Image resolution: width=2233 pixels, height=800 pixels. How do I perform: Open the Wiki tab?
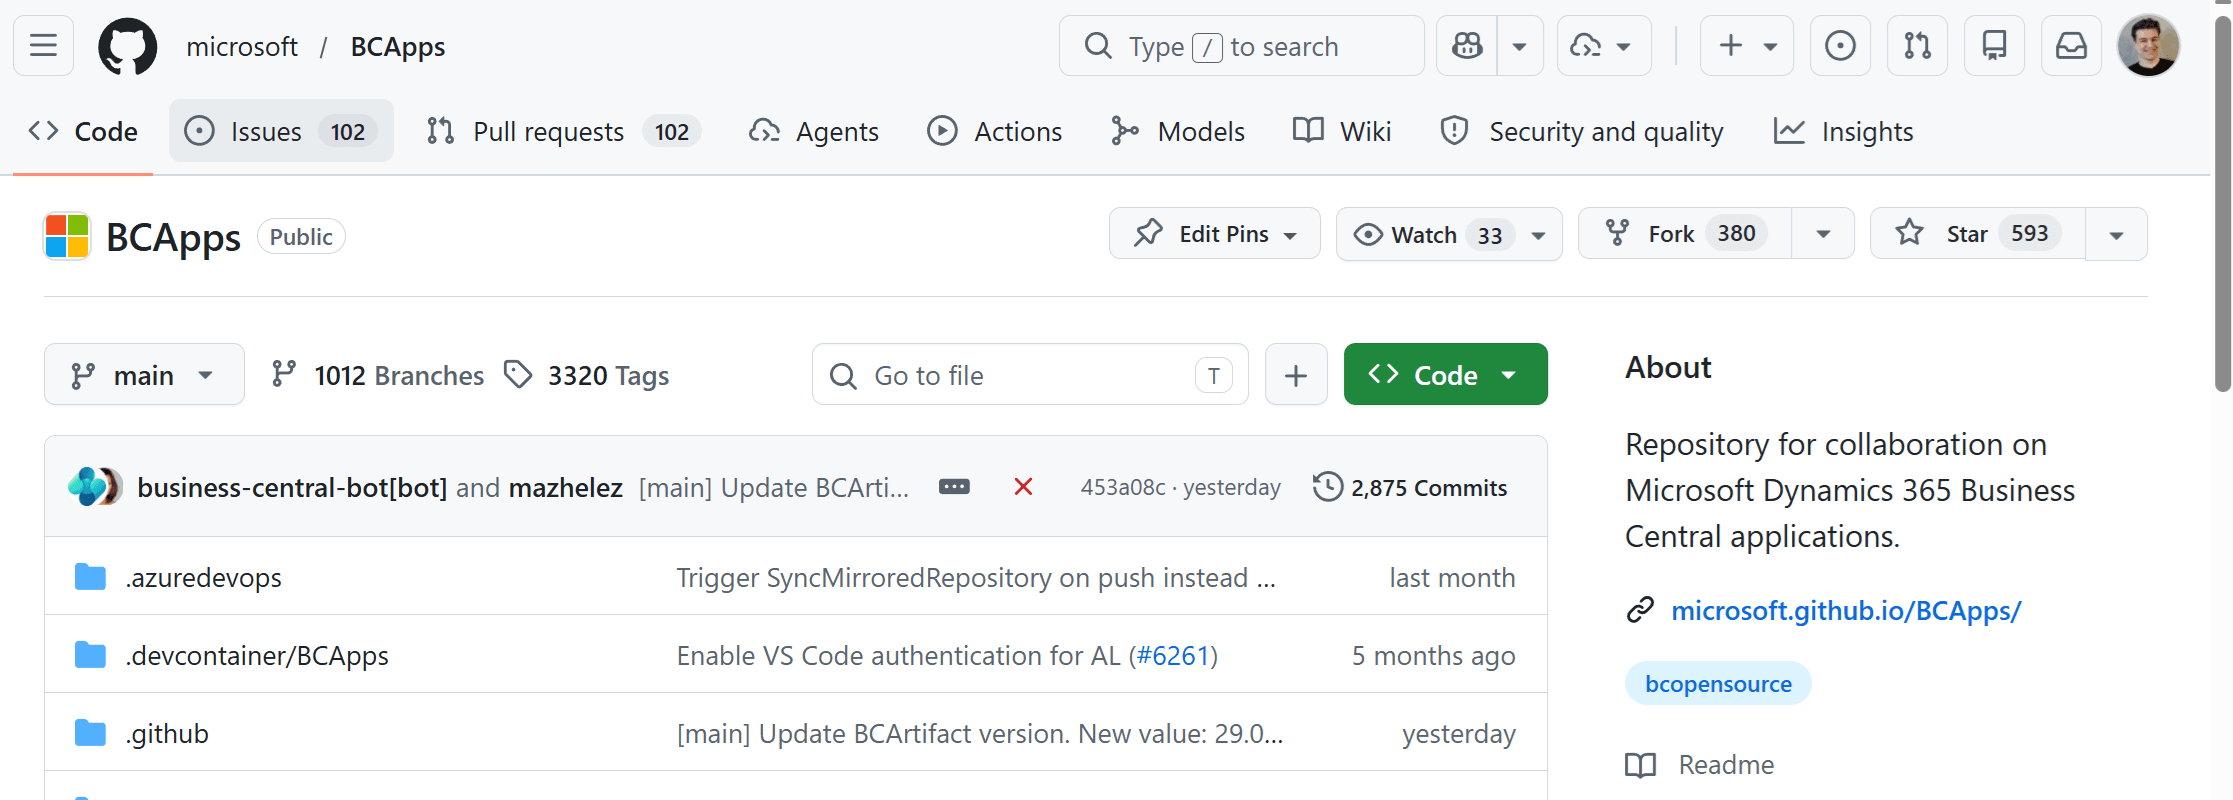[1342, 131]
